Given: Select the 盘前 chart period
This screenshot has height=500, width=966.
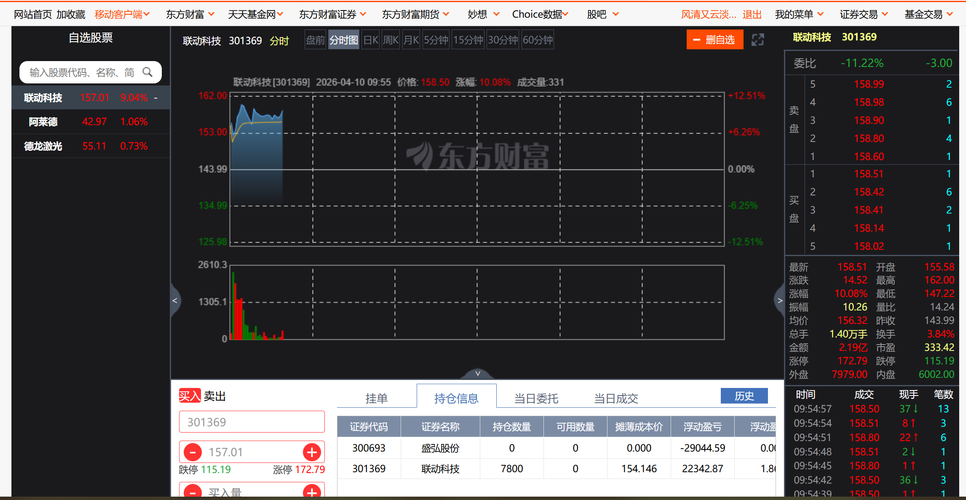Looking at the screenshot, I should [315, 41].
